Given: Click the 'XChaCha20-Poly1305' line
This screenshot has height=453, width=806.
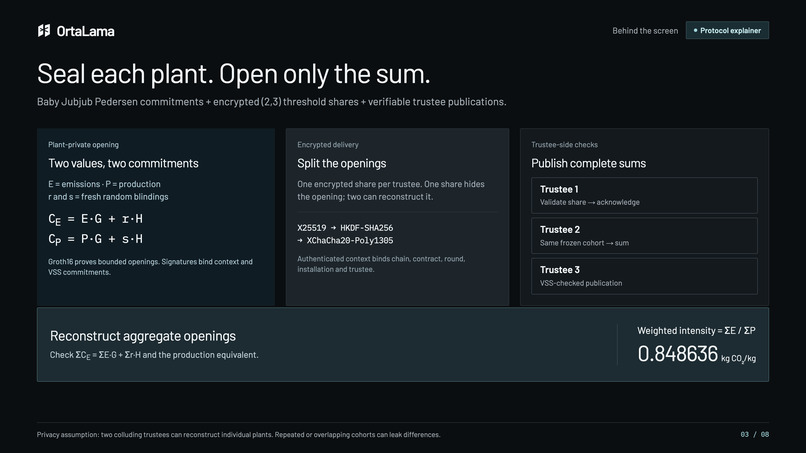Looking at the screenshot, I should pyautogui.click(x=345, y=241).
